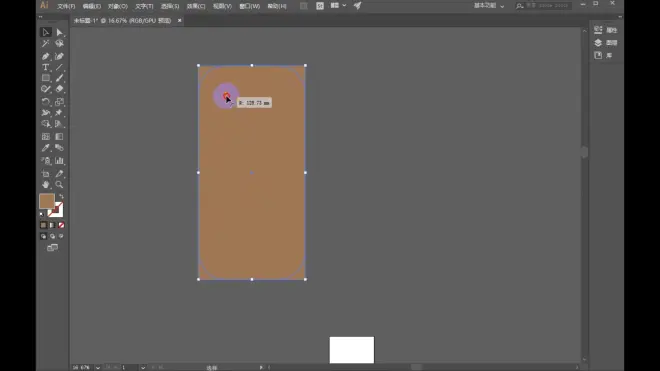Screen dimensions: 660x371
Task: Select the Pen tool
Action: click(45, 56)
